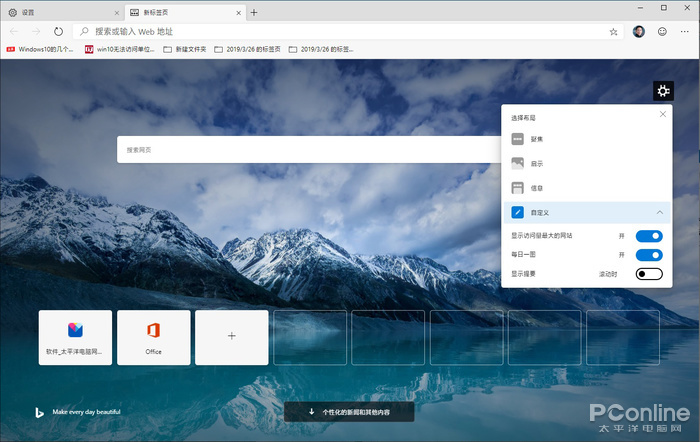The width and height of the screenshot is (700, 442).
Task: Open the Office quick link tile
Action: tap(154, 338)
